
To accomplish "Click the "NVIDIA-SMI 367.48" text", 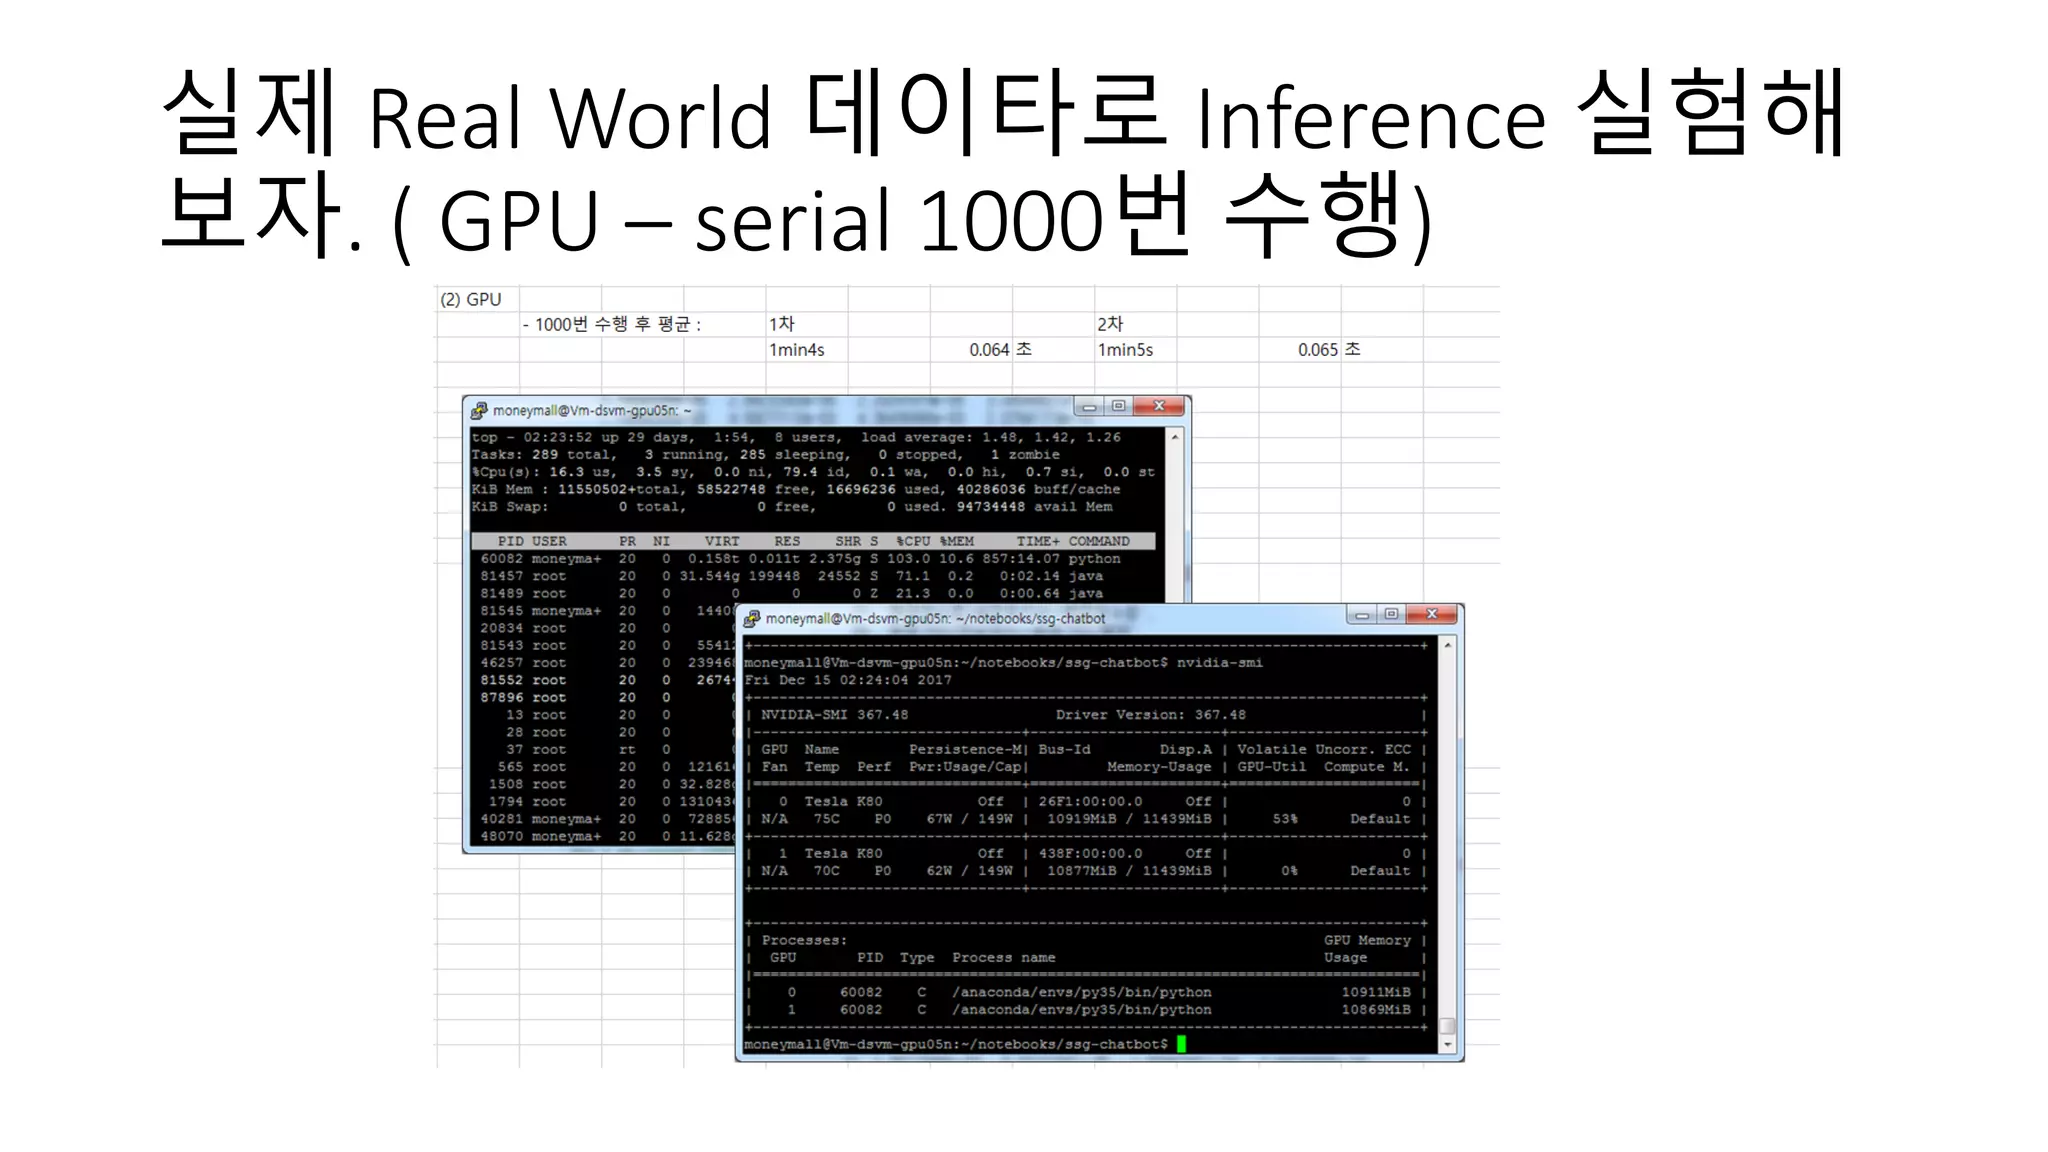I will click(x=834, y=715).
